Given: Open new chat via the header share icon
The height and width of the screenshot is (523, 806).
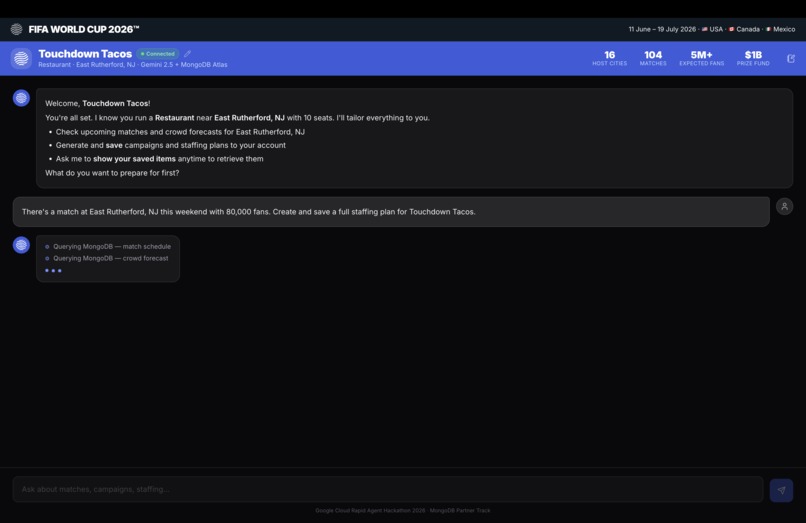Looking at the screenshot, I should coord(791,59).
